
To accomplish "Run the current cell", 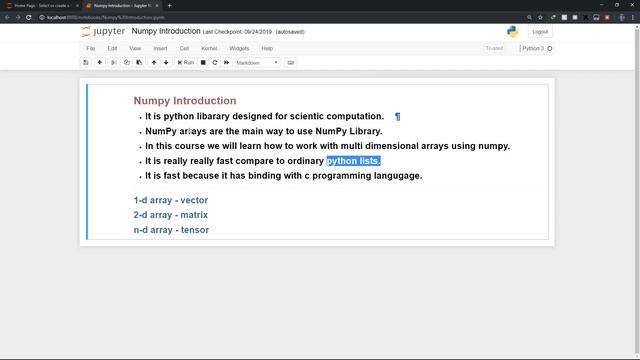I will pos(186,62).
